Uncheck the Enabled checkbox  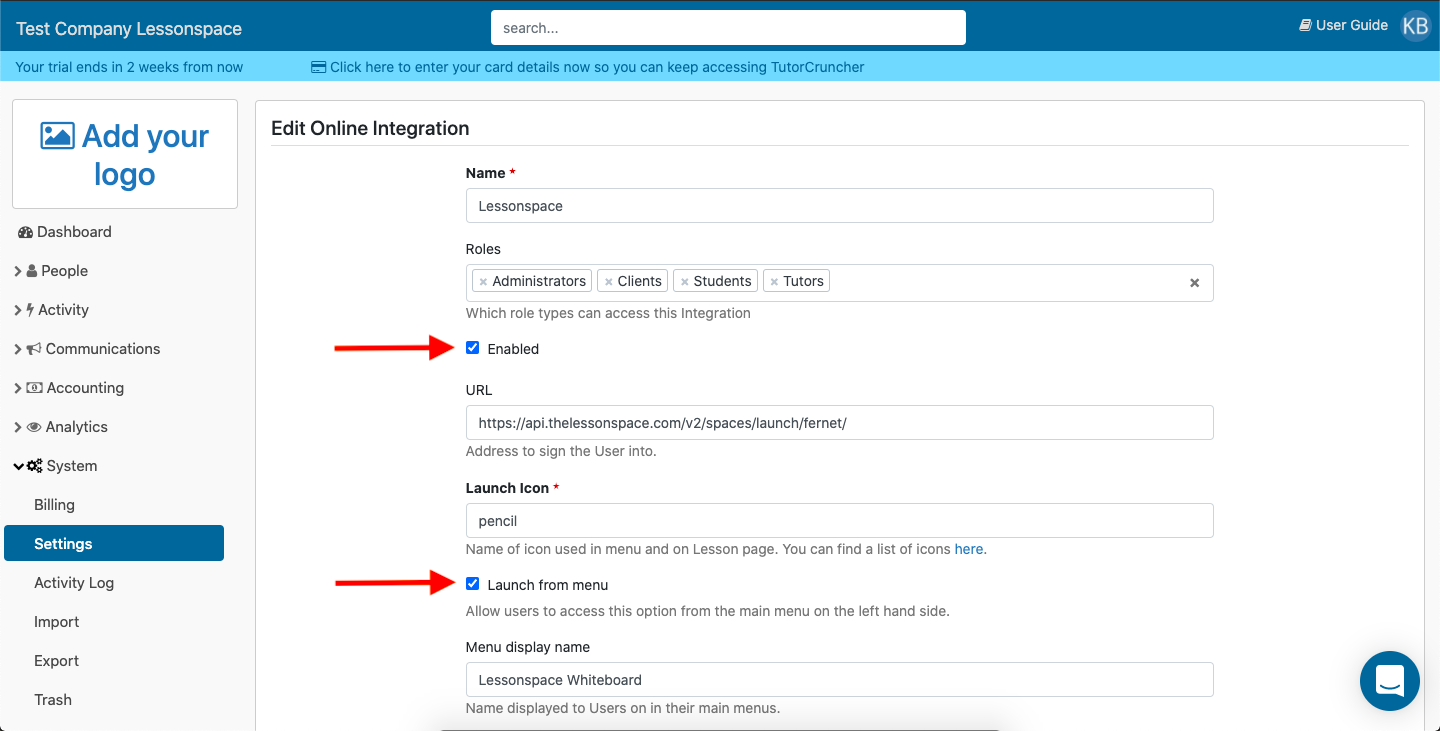473,348
